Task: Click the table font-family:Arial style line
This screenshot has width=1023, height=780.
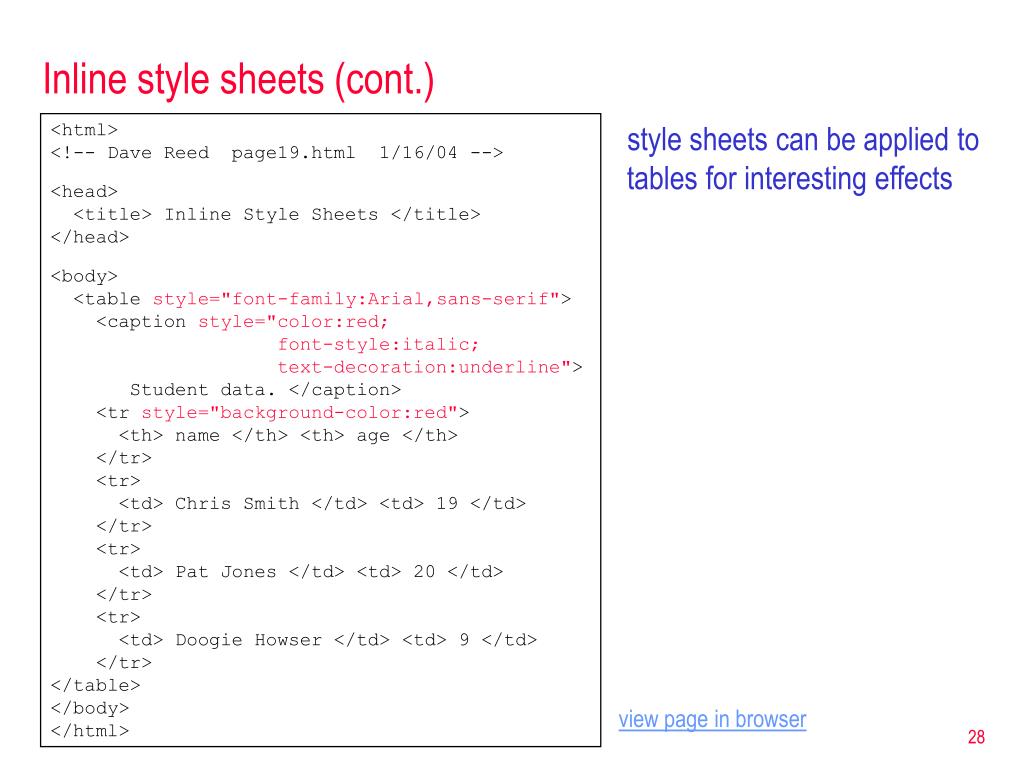Action: [322, 299]
